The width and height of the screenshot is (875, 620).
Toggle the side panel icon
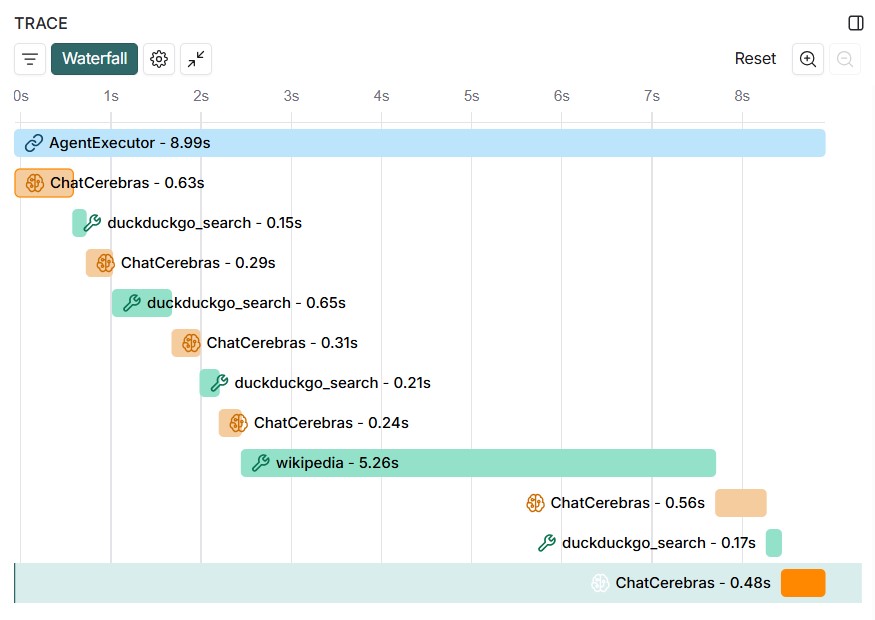(x=855, y=23)
